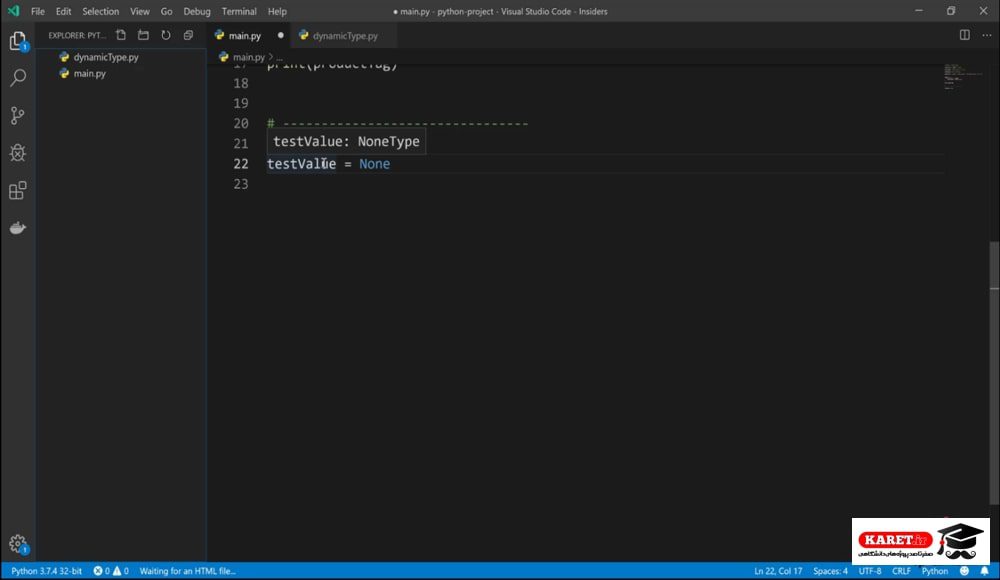Click the testValue variable on line 22
Screen dimensions: 1000x580
coord(301,164)
